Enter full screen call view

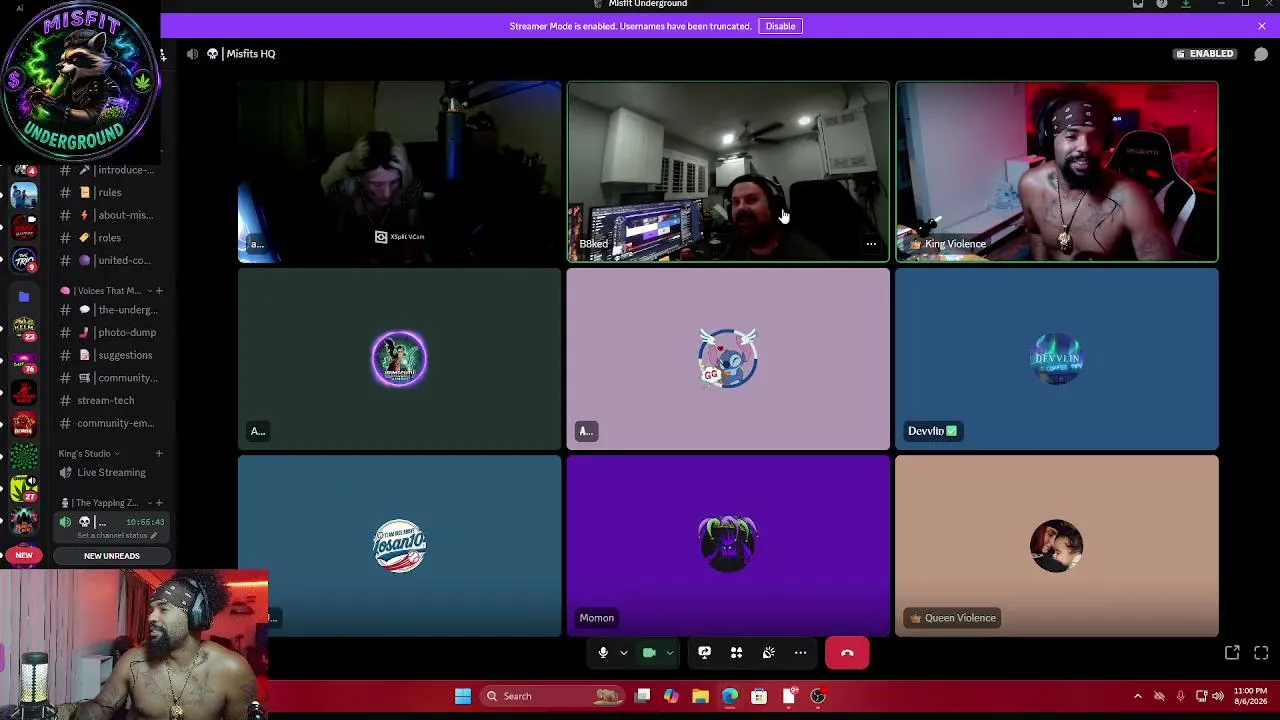point(1261,653)
